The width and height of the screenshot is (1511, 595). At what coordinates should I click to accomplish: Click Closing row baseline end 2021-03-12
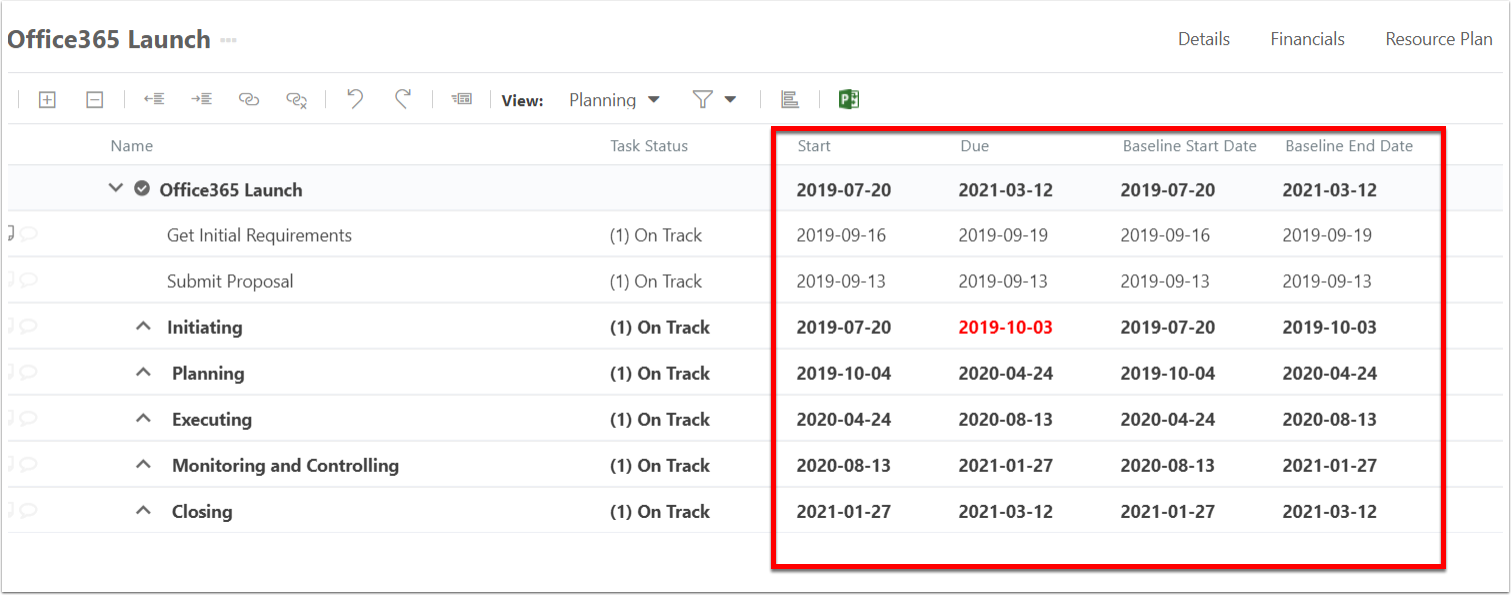click(x=1329, y=511)
